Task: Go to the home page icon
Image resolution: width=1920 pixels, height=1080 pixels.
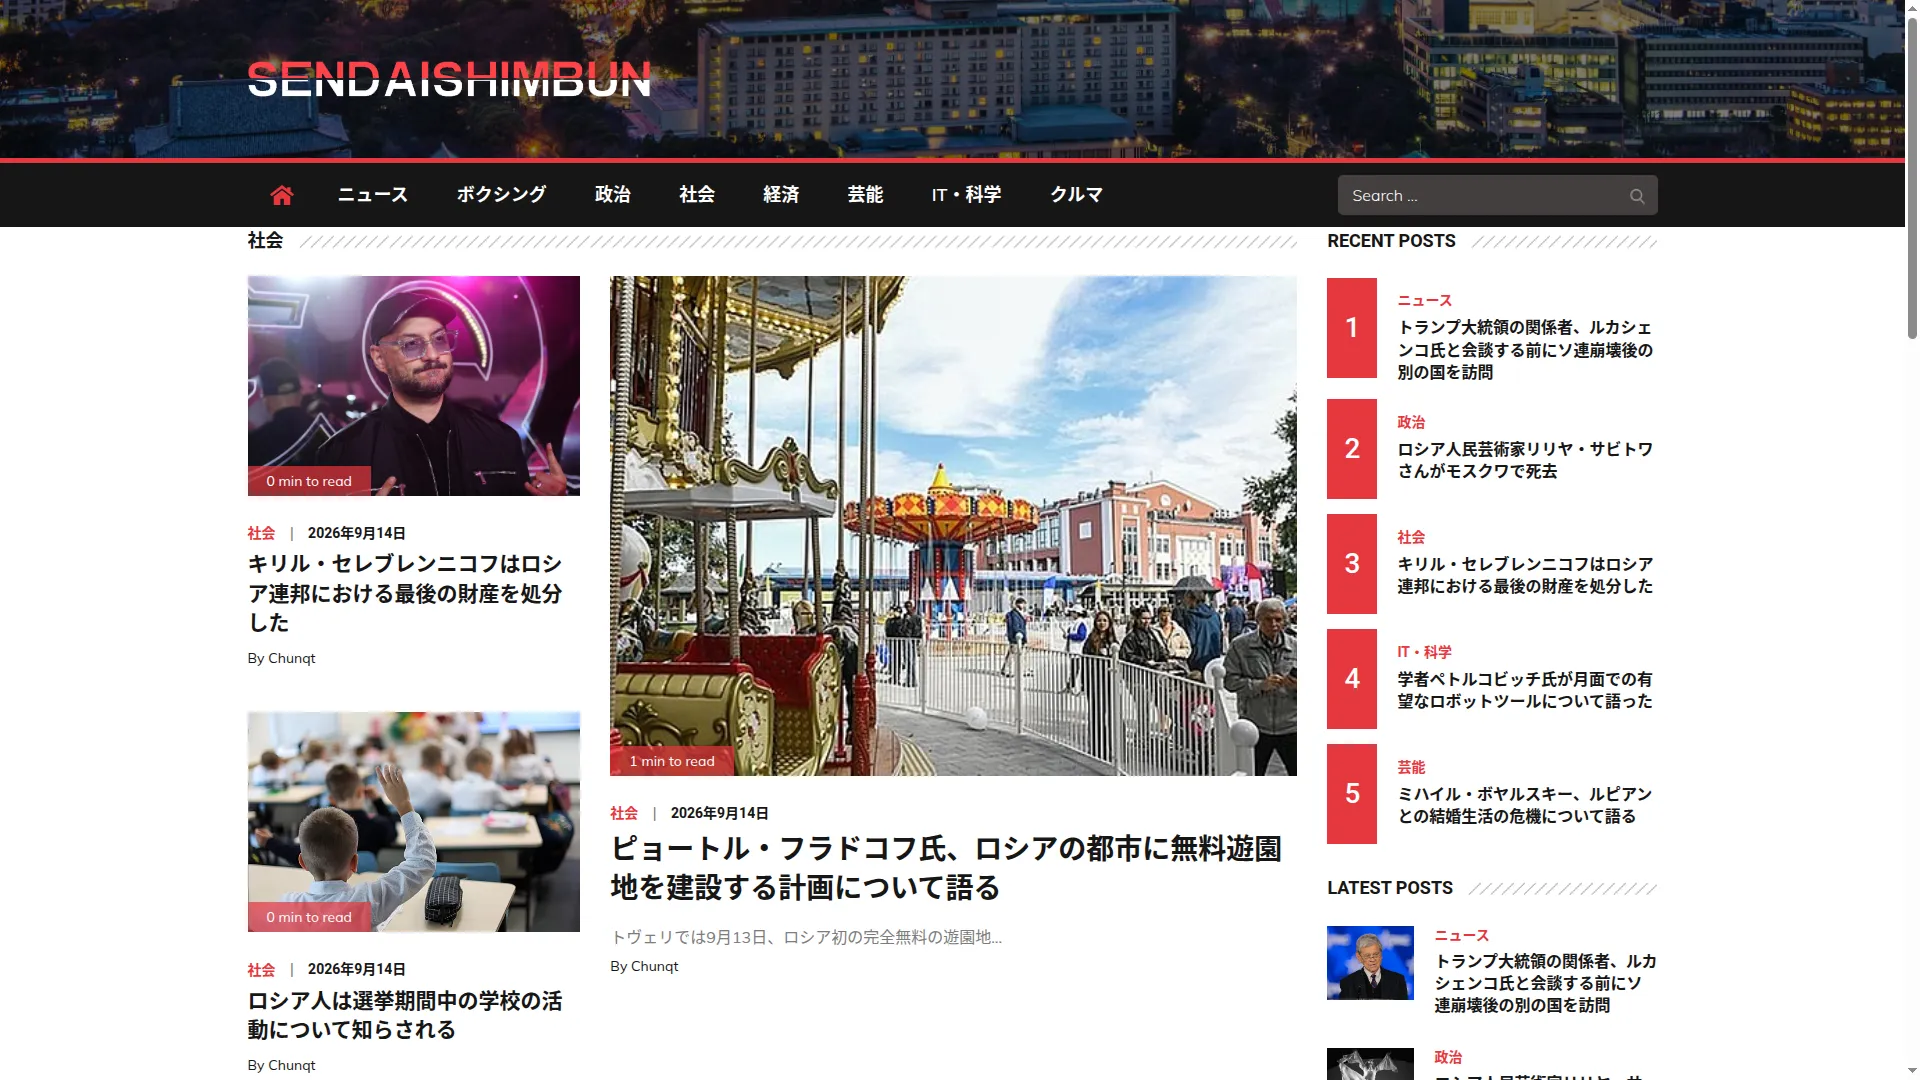Action: coord(282,195)
